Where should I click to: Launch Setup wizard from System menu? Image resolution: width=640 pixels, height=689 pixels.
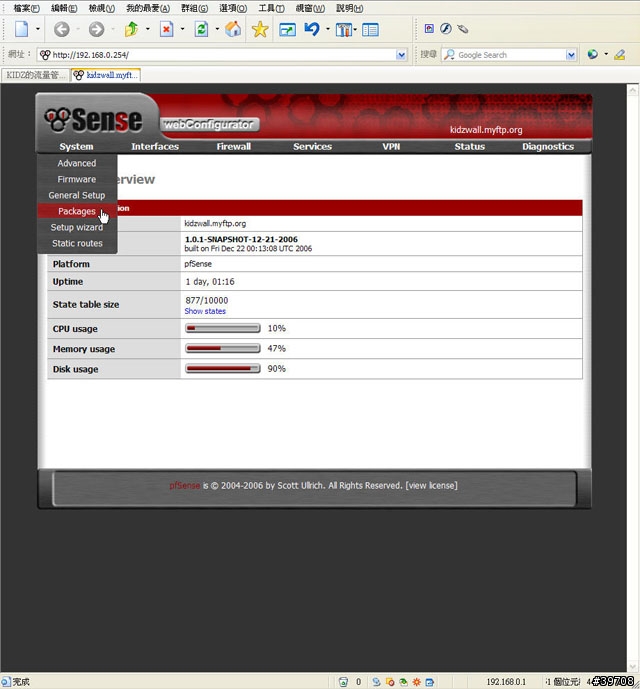(x=77, y=227)
